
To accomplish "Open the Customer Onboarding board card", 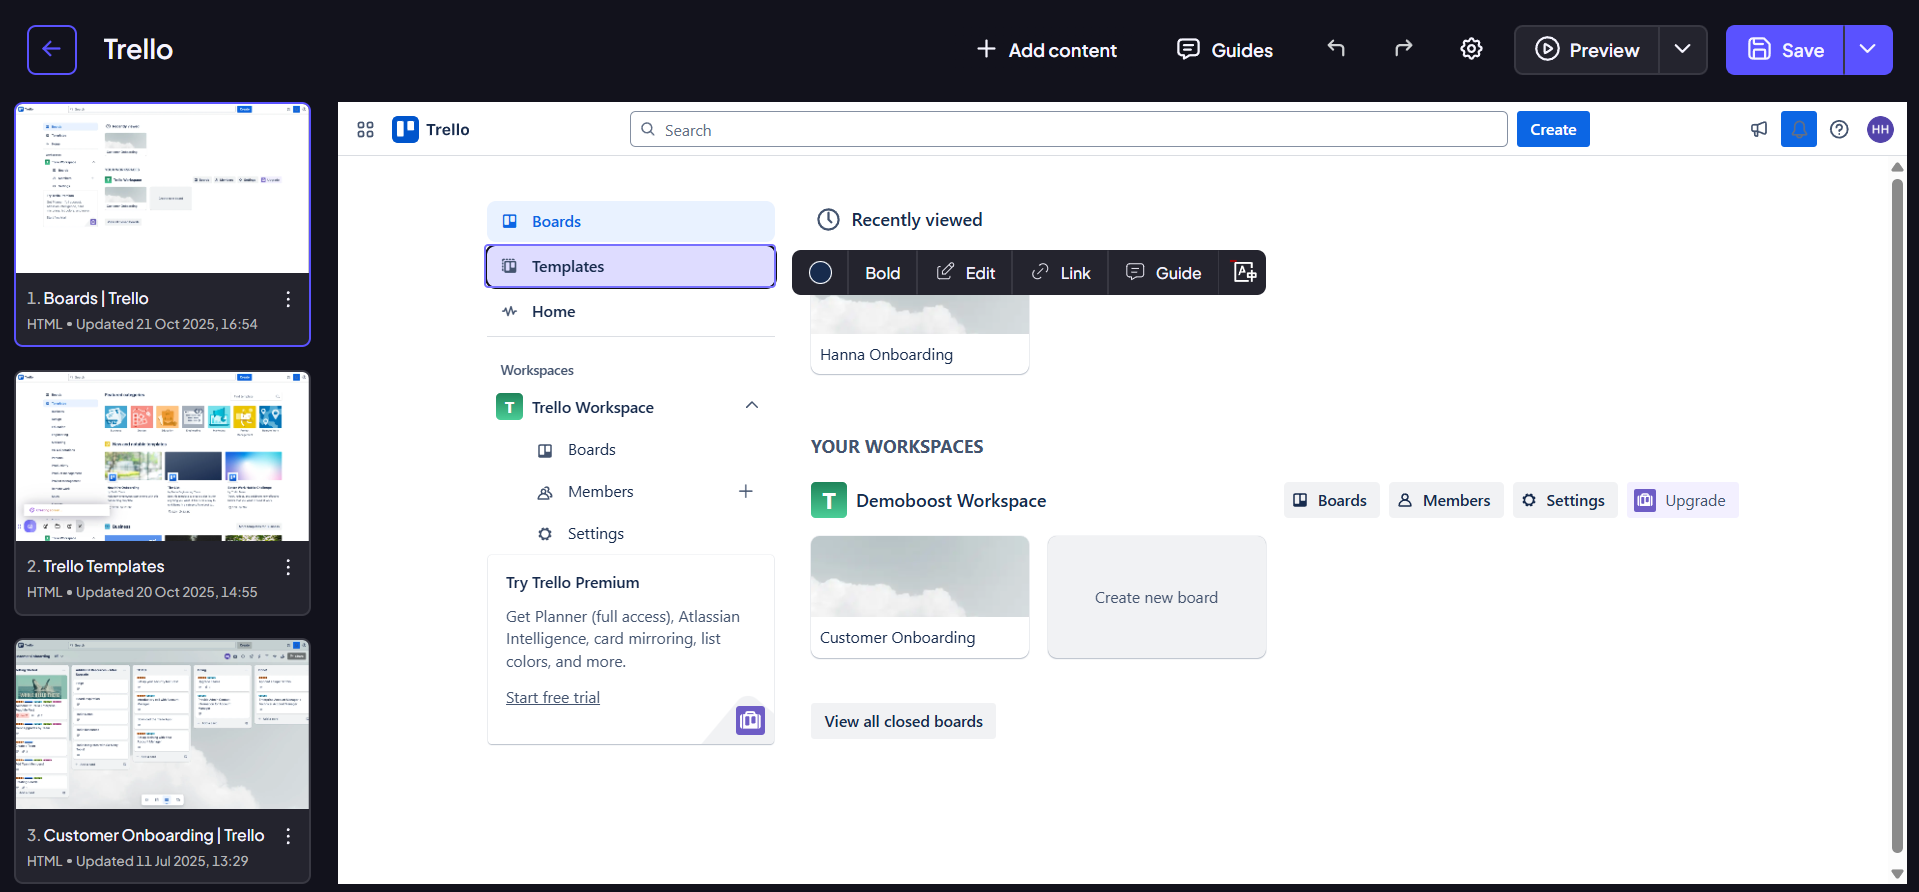I will 920,597.
